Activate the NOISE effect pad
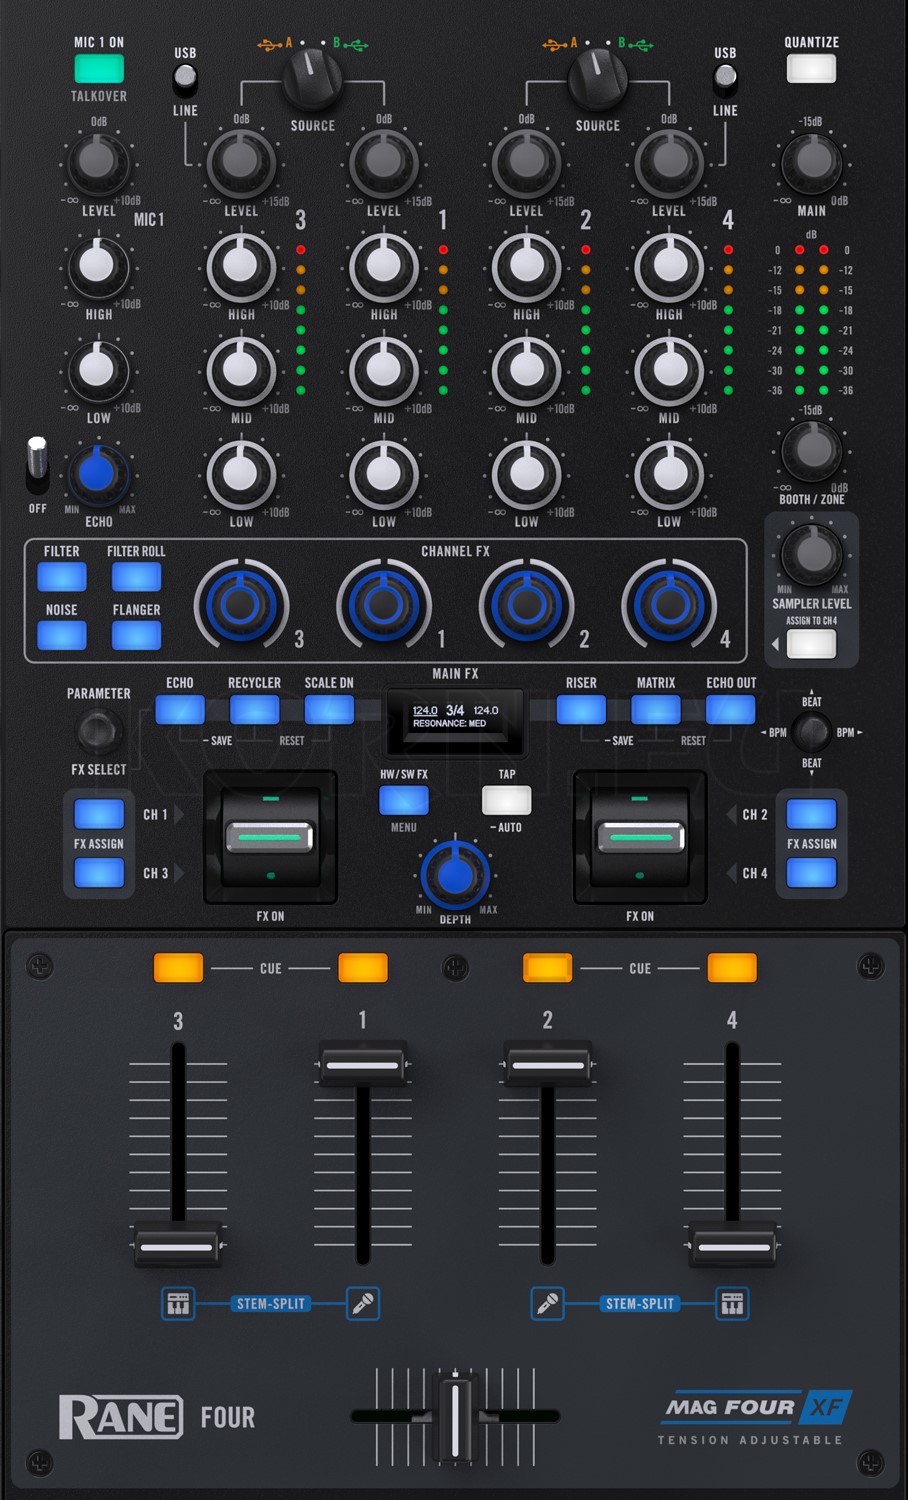 60,633
